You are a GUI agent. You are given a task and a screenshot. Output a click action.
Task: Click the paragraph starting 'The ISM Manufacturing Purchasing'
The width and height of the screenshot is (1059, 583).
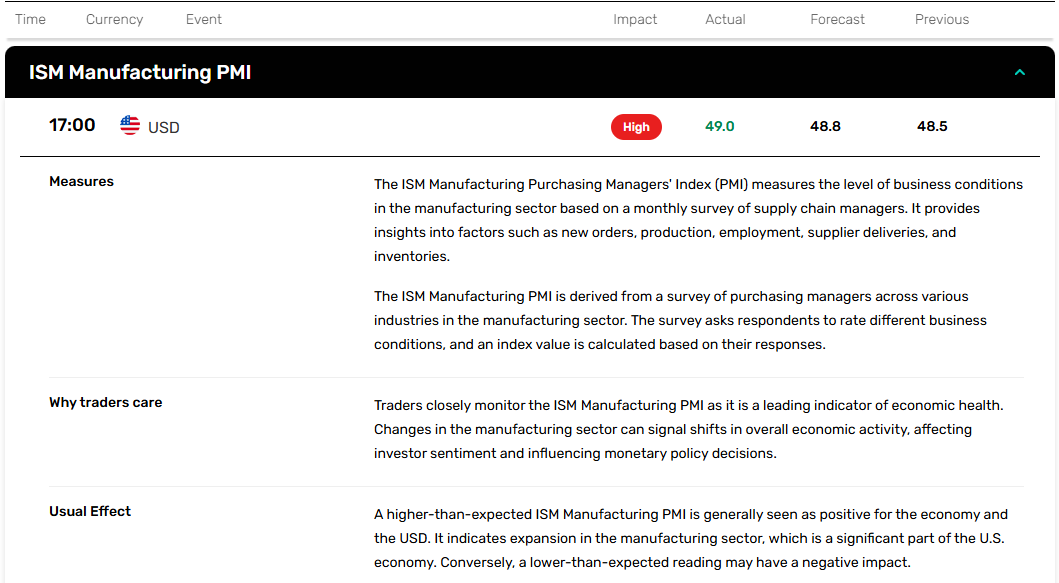click(698, 220)
